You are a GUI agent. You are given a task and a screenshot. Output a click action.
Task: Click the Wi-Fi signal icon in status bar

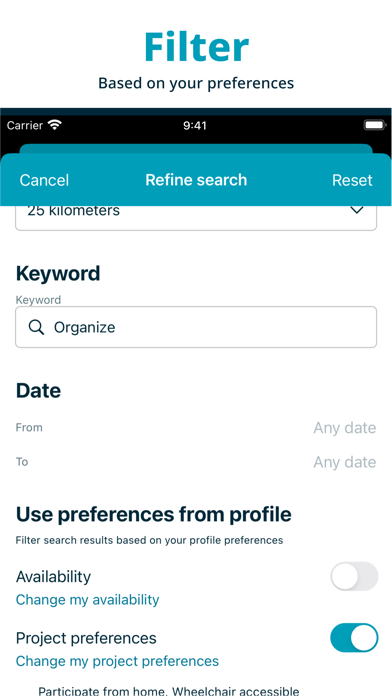pyautogui.click(x=55, y=125)
